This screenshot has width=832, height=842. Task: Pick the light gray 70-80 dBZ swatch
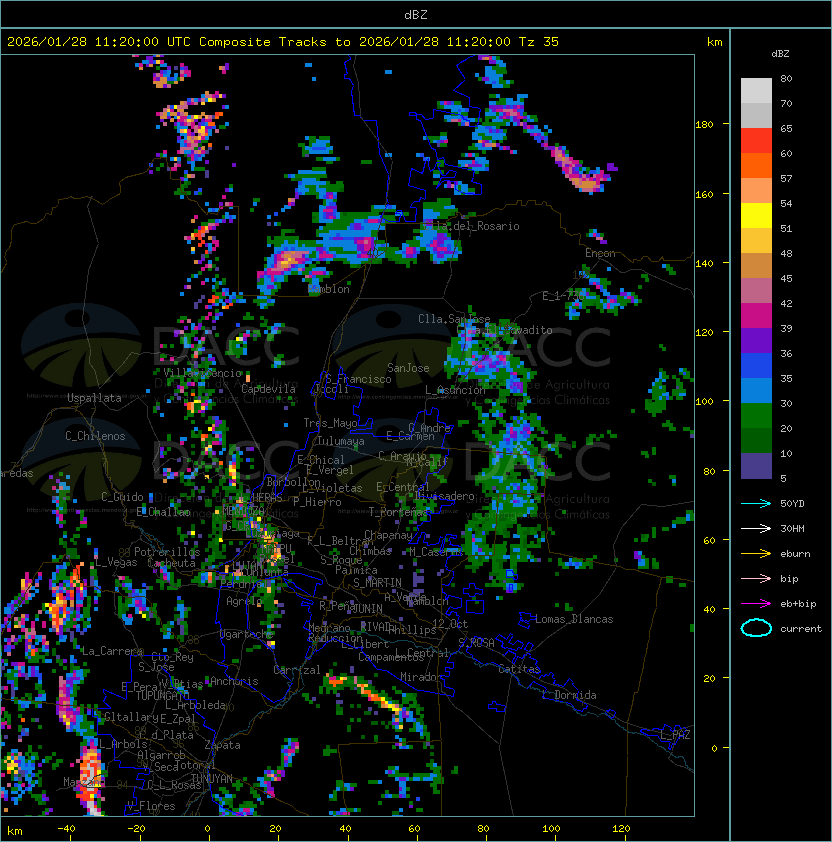(x=756, y=91)
